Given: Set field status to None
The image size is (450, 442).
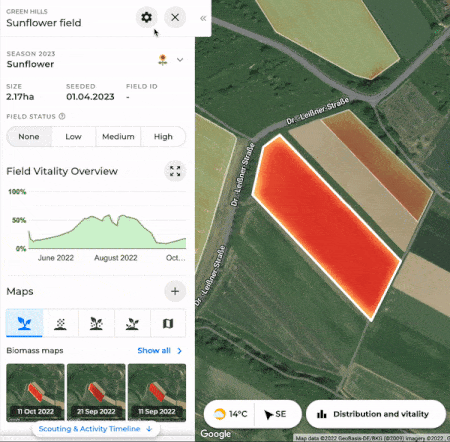Looking at the screenshot, I should (x=29, y=137).
